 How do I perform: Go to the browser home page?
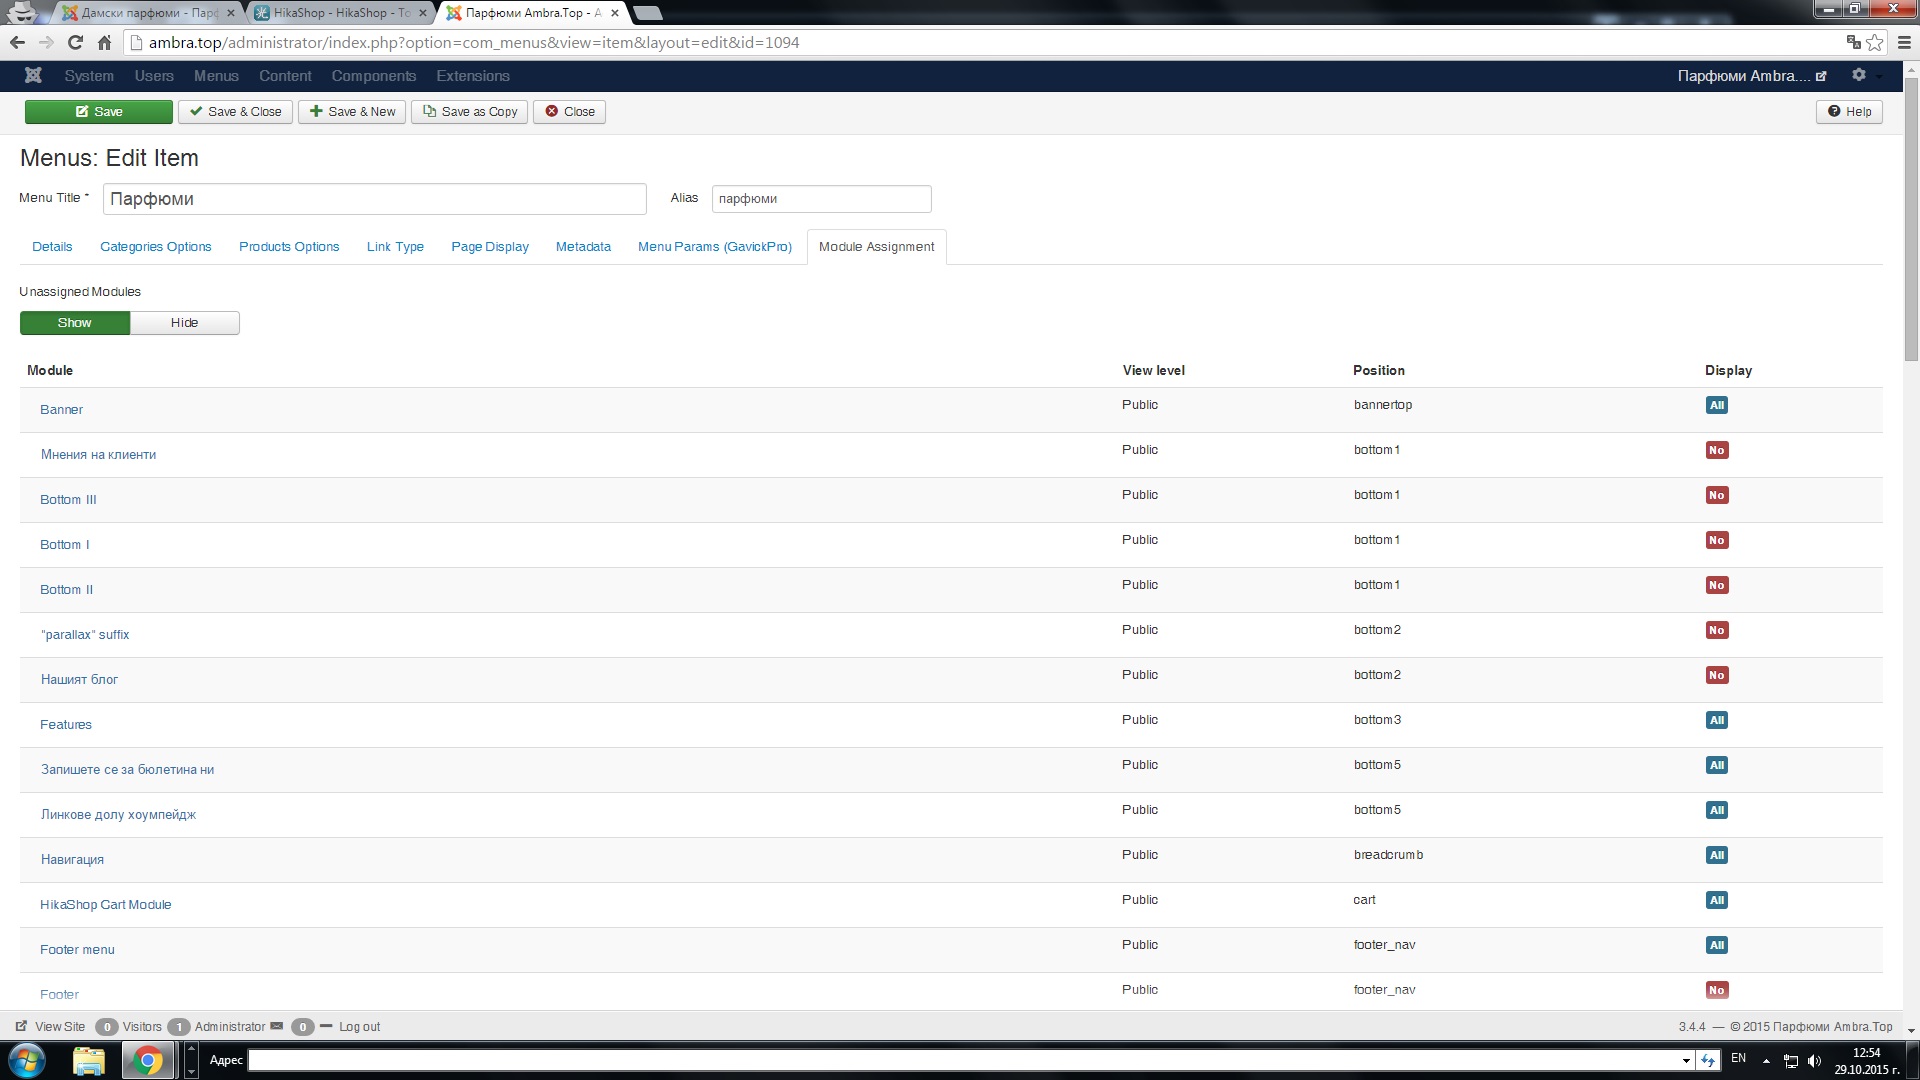coord(104,42)
